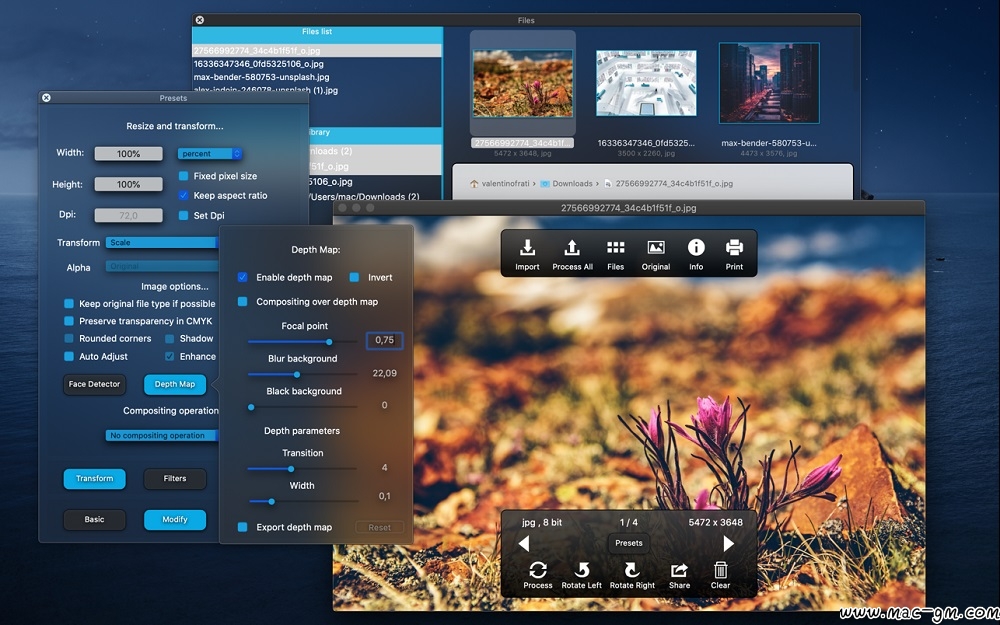This screenshot has height=625, width=1000.
Task: Enable the Set Dpi checkbox
Action: [184, 216]
